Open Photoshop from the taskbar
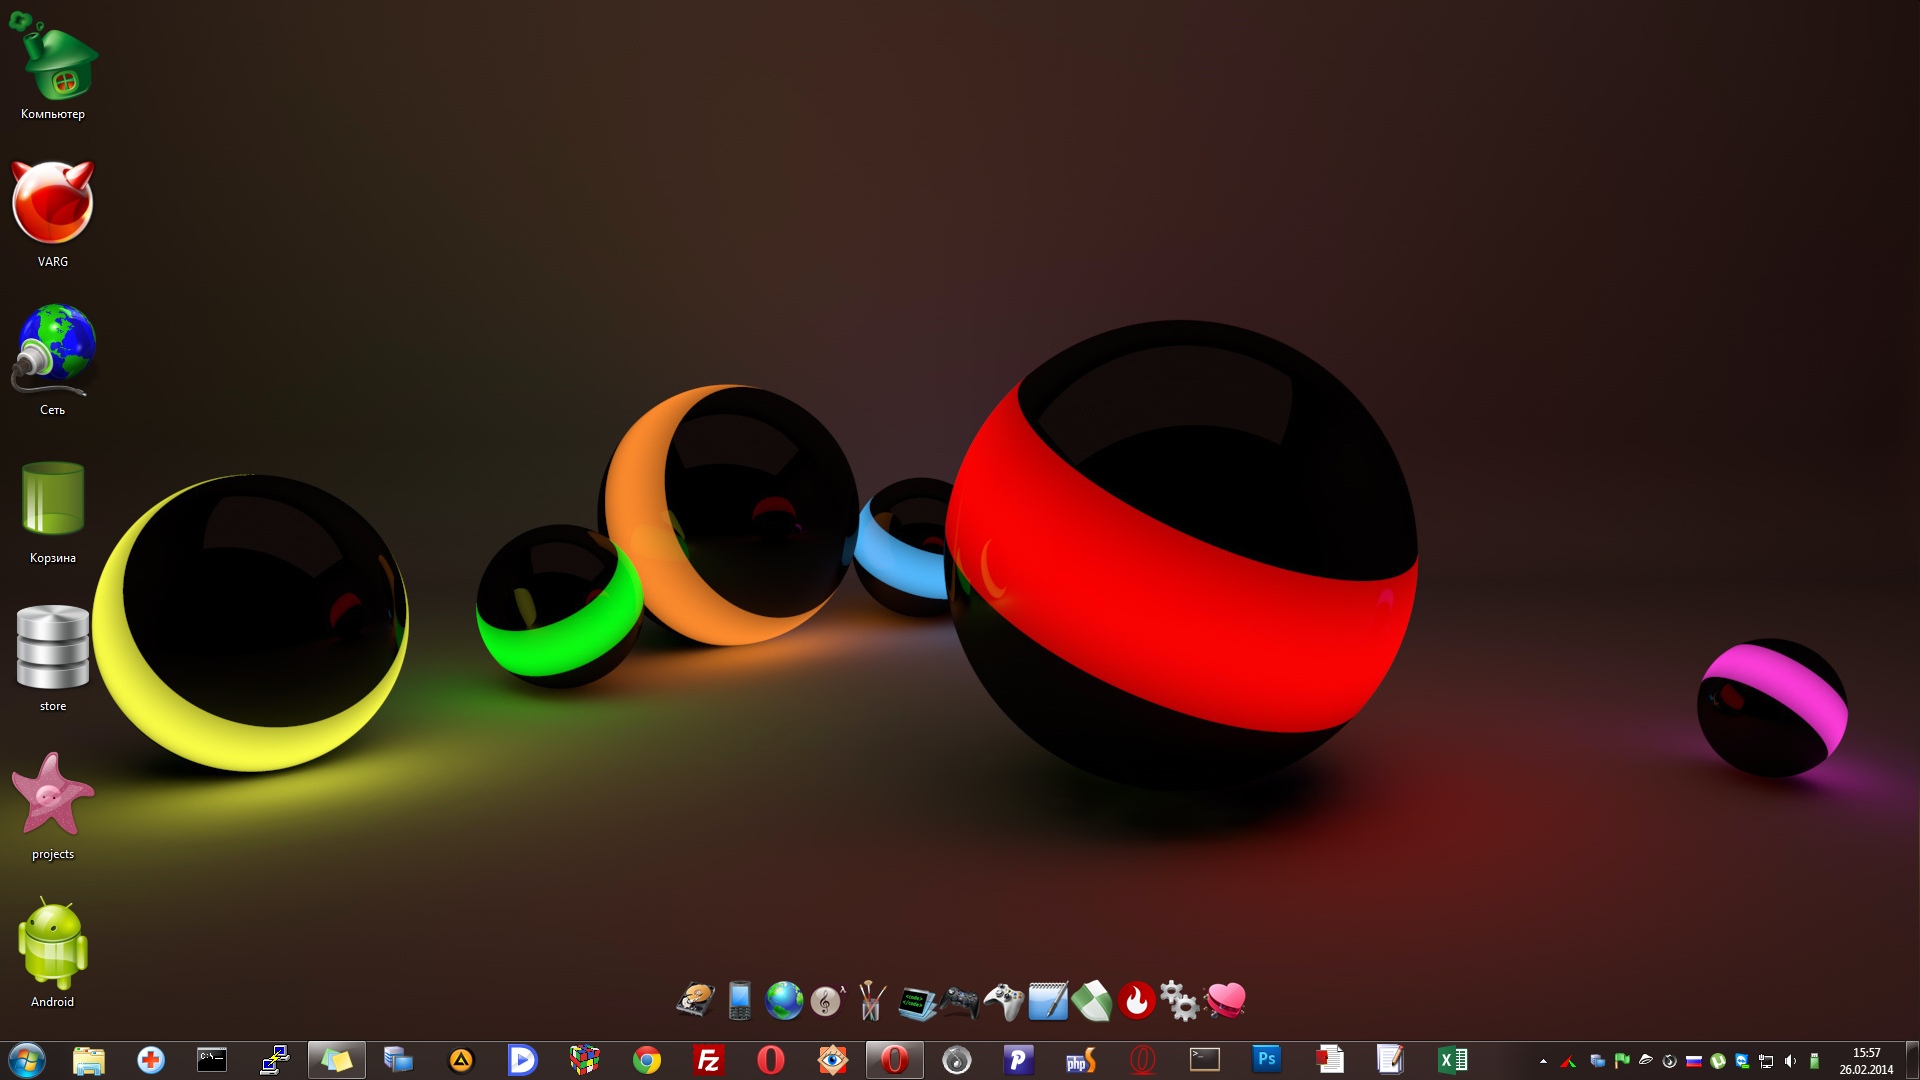The image size is (1920, 1080). [x=1266, y=1059]
